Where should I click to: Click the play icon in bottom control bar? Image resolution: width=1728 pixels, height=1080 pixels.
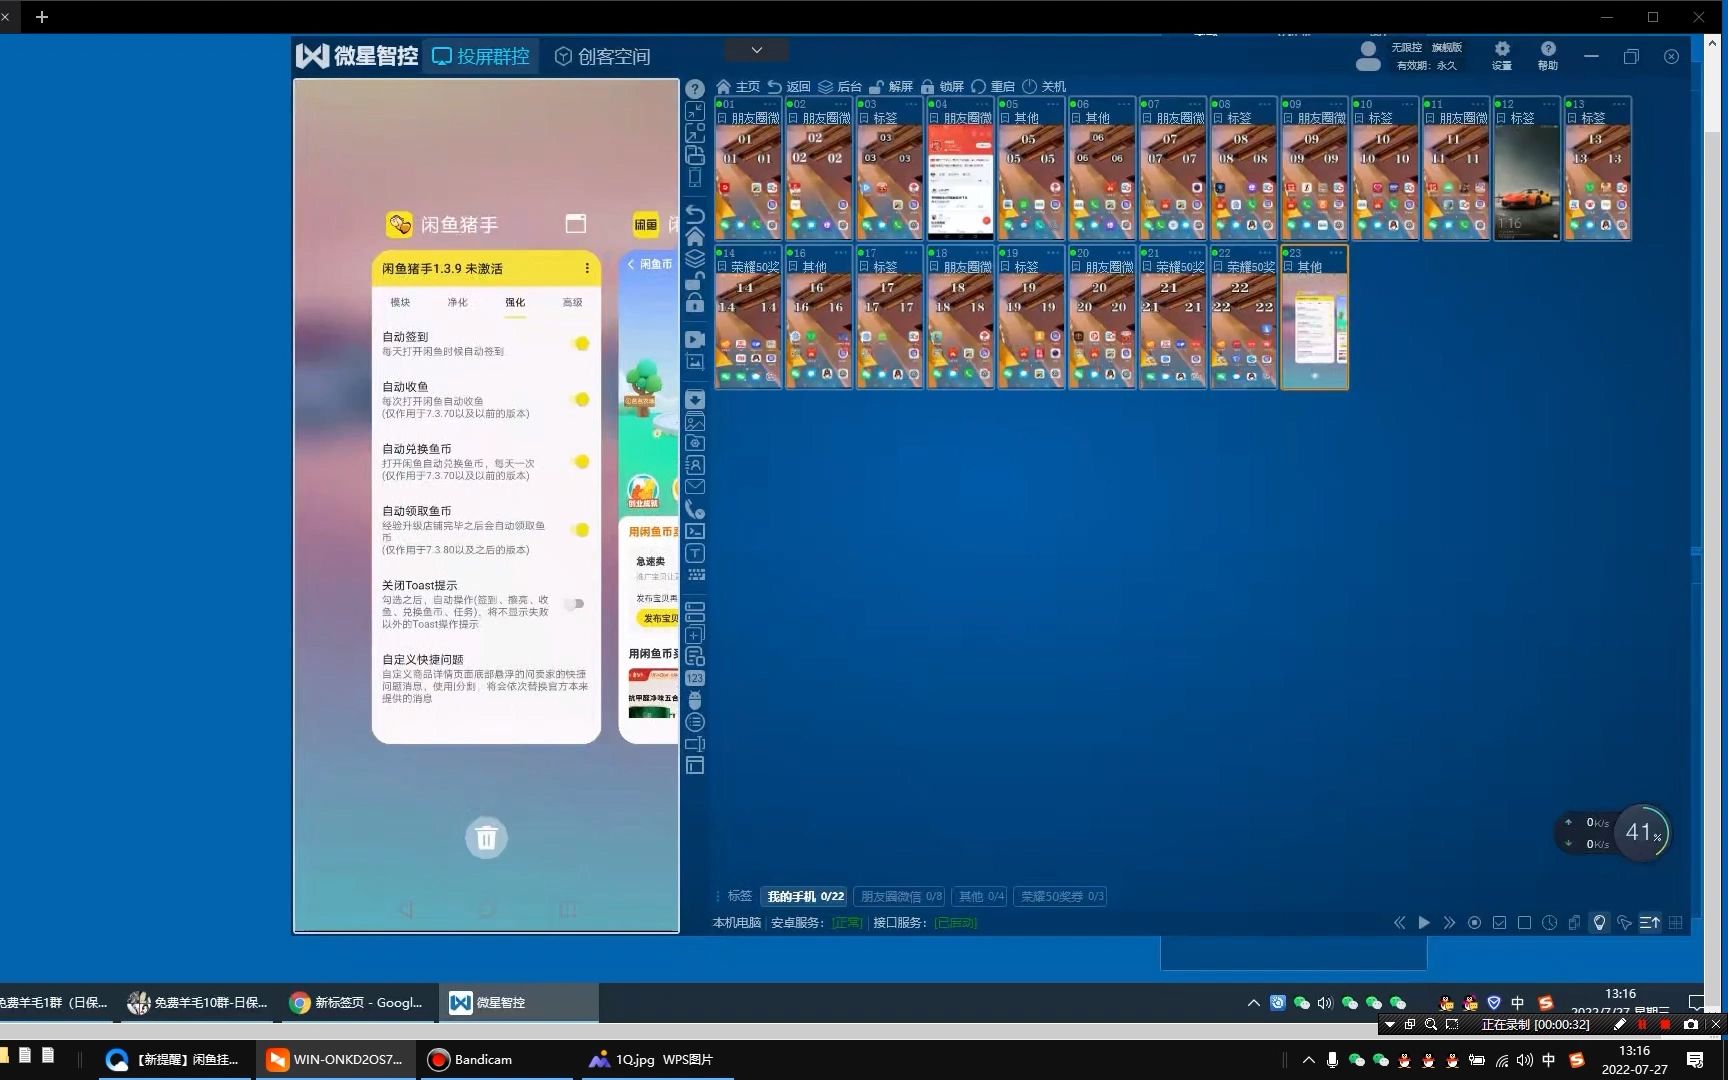[x=1424, y=923]
